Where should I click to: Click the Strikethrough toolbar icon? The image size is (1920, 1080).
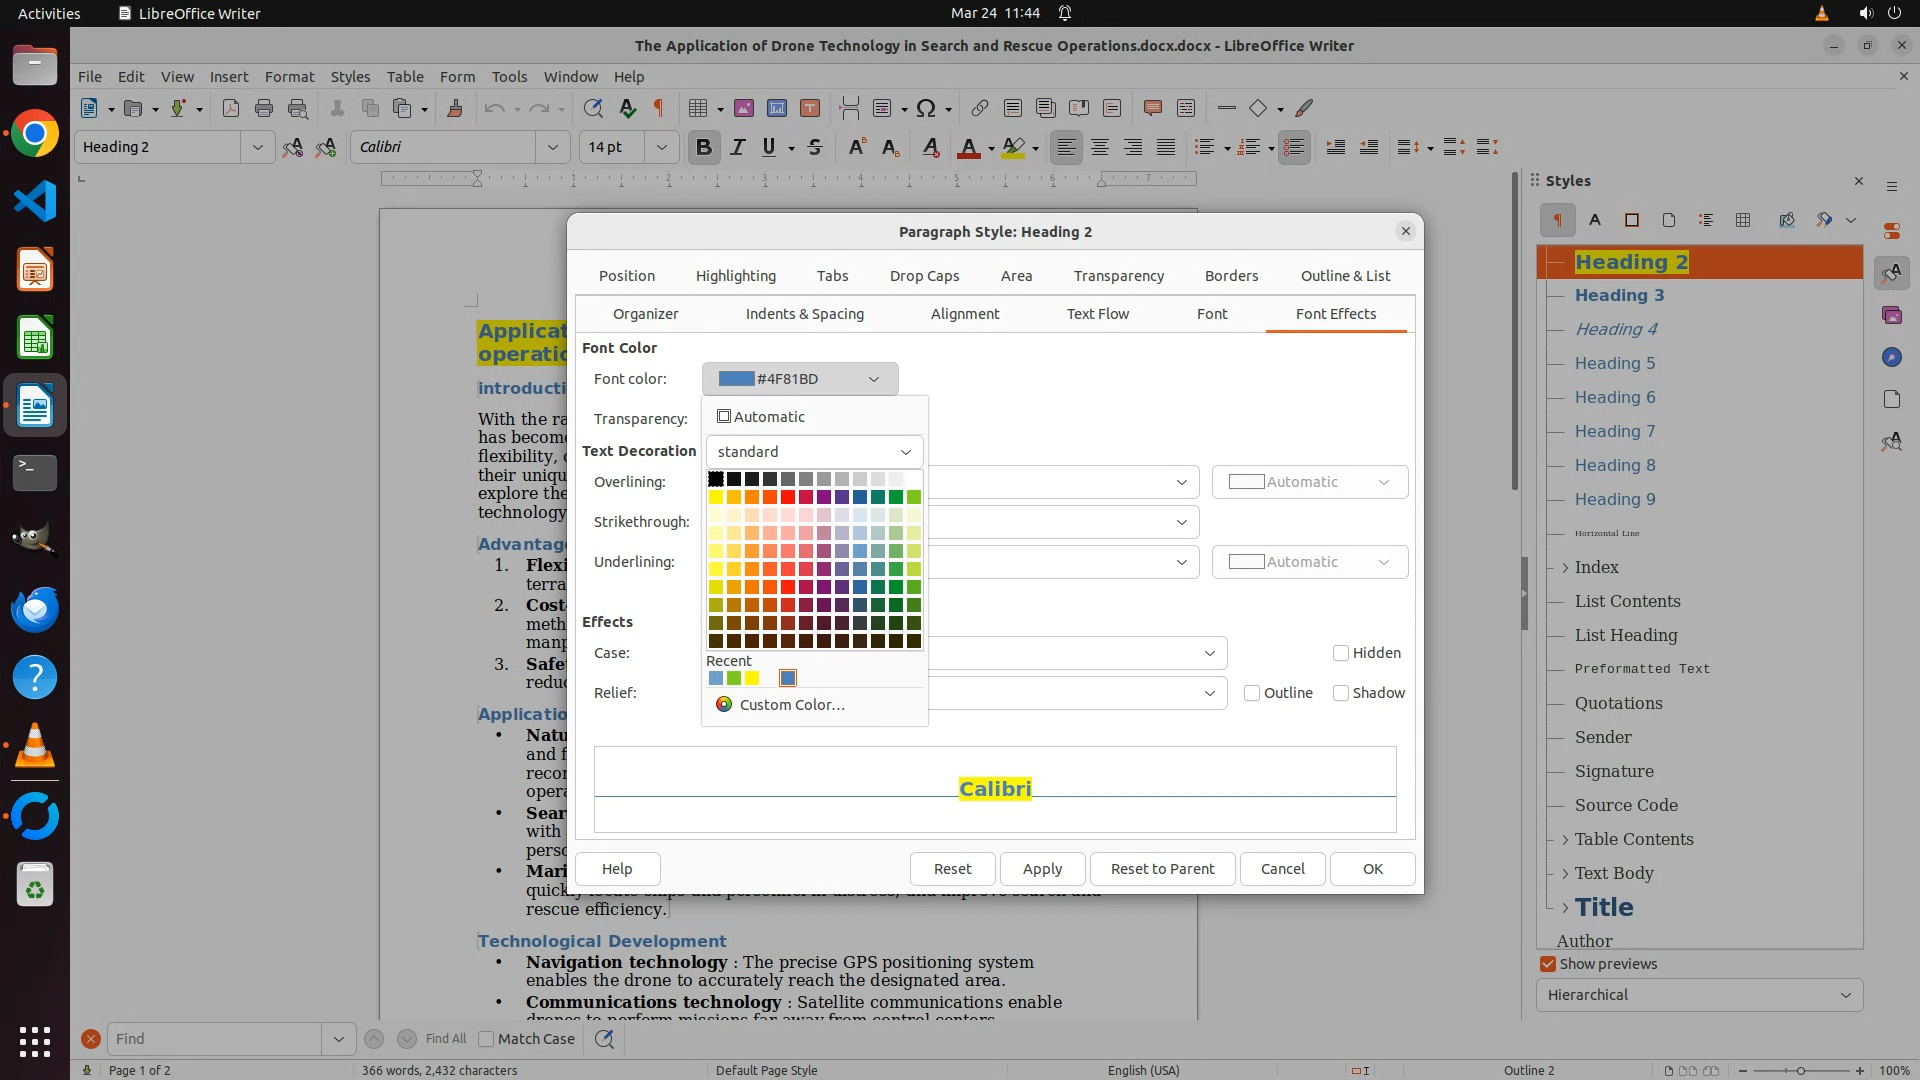coord(815,147)
